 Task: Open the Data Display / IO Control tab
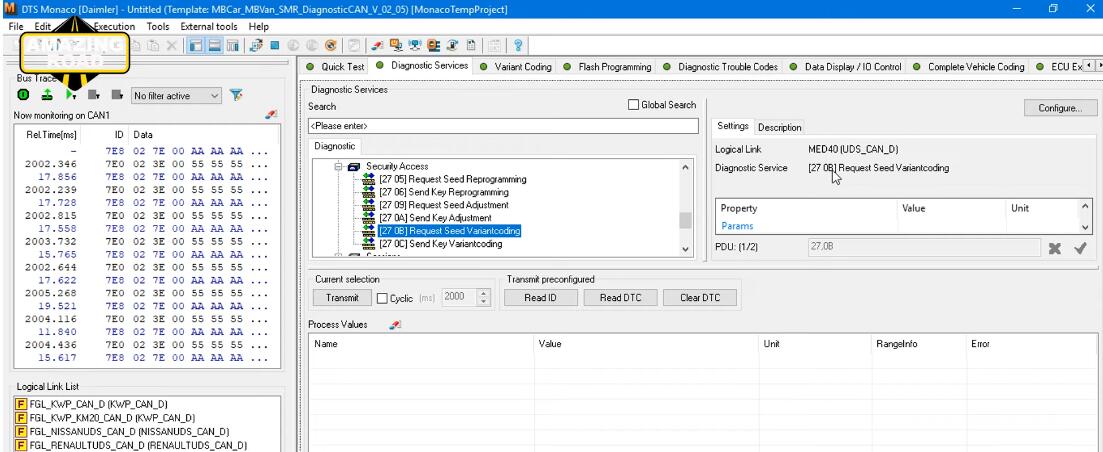[846, 67]
